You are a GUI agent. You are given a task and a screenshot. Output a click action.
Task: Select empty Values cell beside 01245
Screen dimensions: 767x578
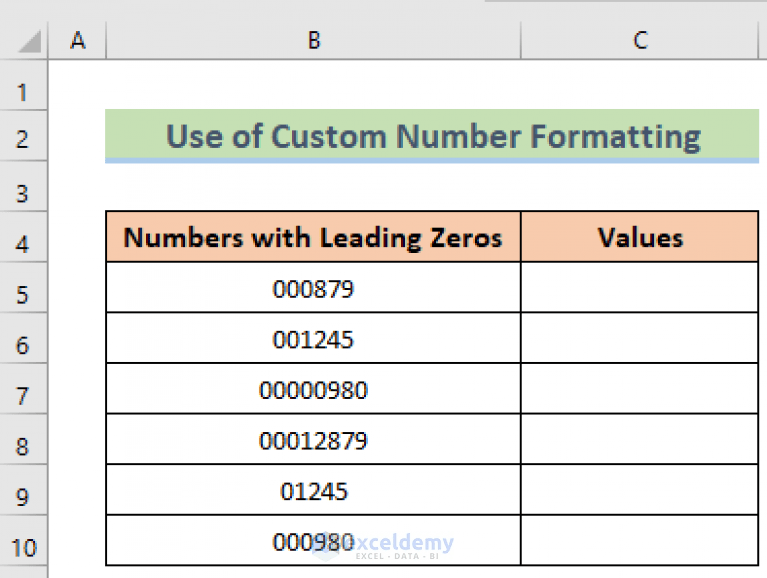click(640, 490)
